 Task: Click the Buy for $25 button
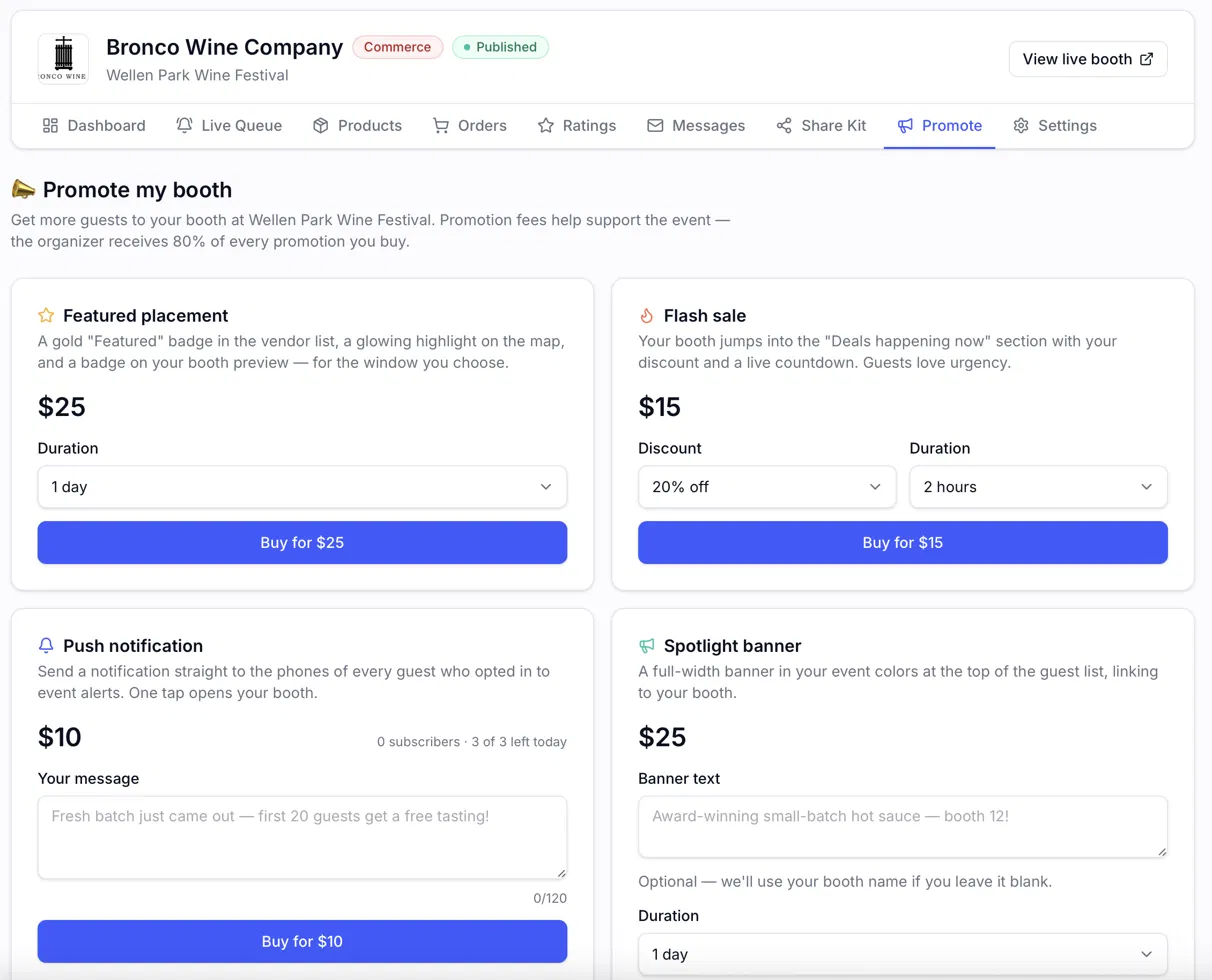(x=302, y=543)
